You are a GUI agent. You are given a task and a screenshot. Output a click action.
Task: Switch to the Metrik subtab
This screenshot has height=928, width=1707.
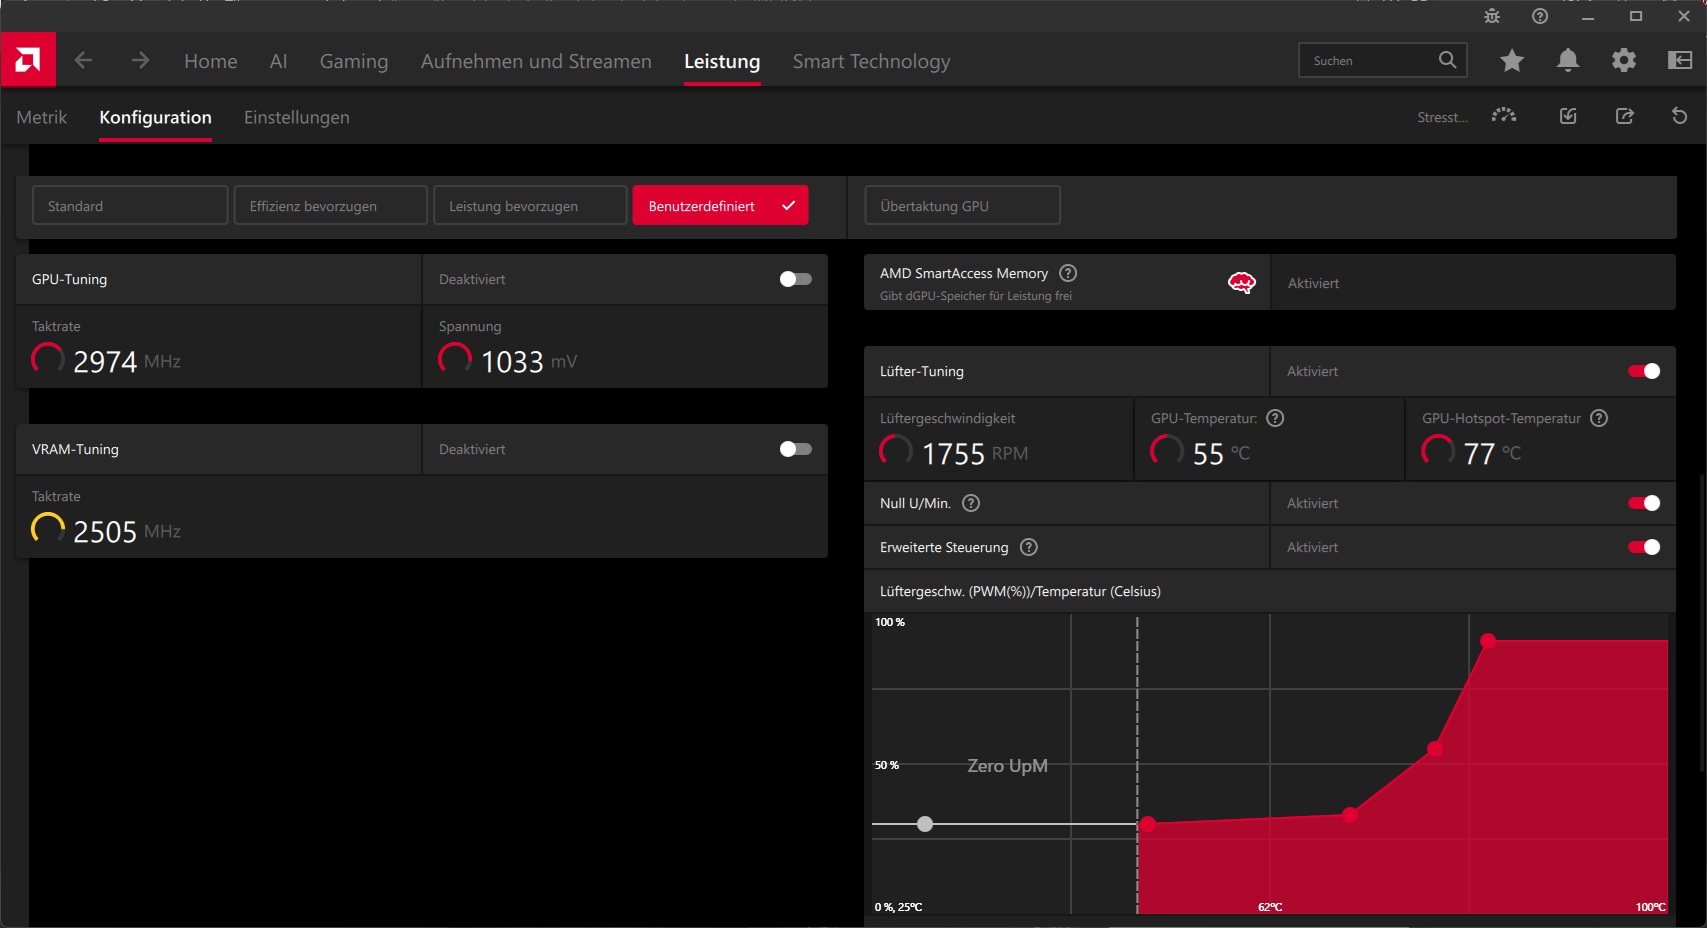click(42, 117)
